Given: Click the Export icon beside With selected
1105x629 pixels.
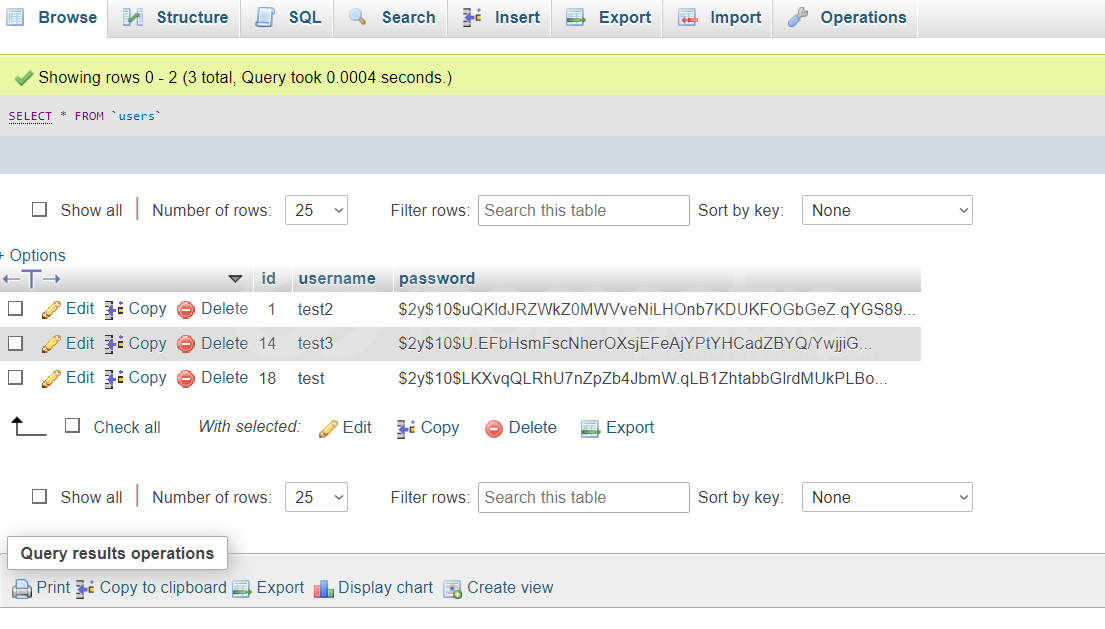Looking at the screenshot, I should [591, 428].
